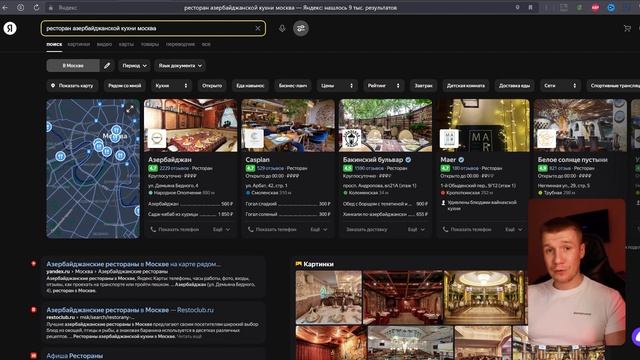Screen dimensions: 640x360
Task: Click the bookmark icon in address bar
Action: [530, 7]
